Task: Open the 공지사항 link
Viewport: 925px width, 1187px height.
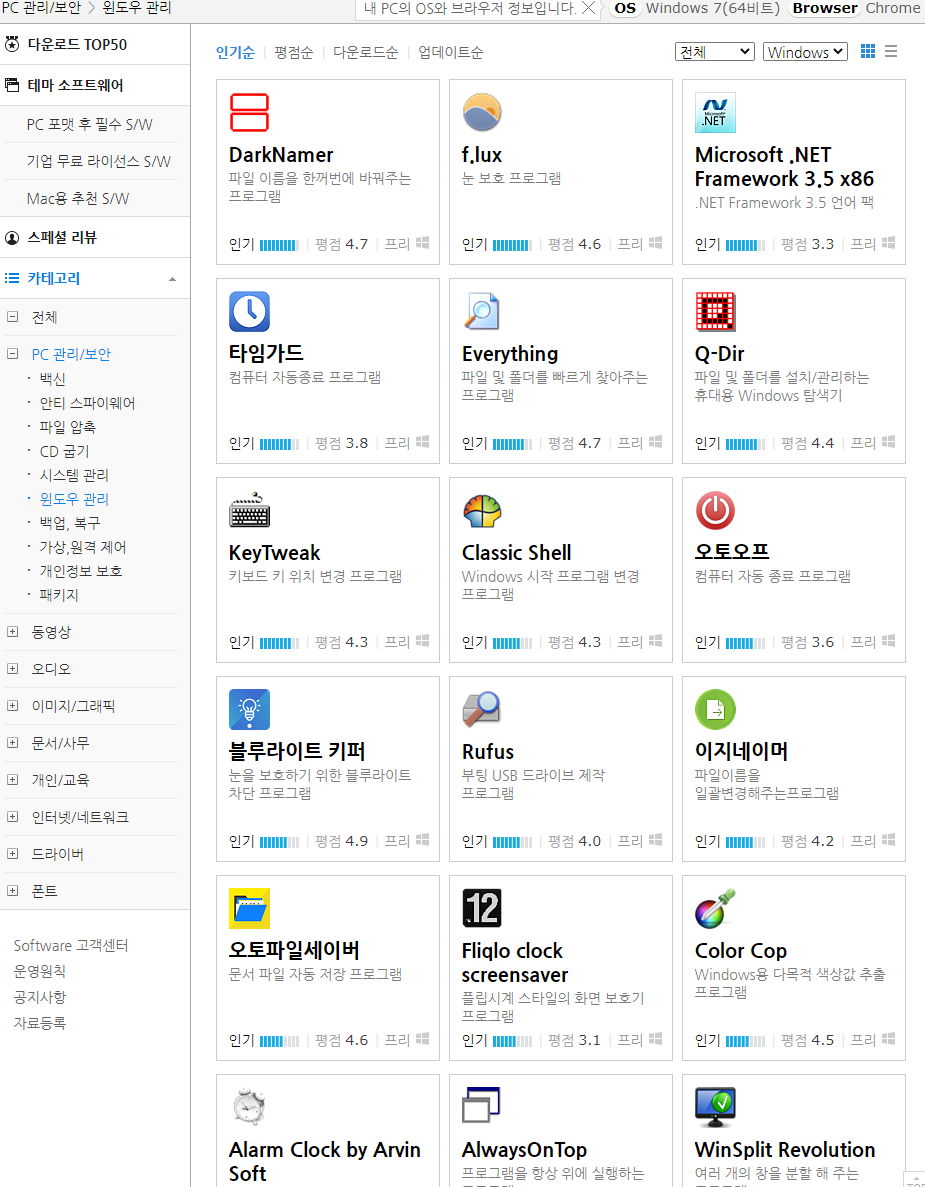Action: pyautogui.click(x=39, y=997)
